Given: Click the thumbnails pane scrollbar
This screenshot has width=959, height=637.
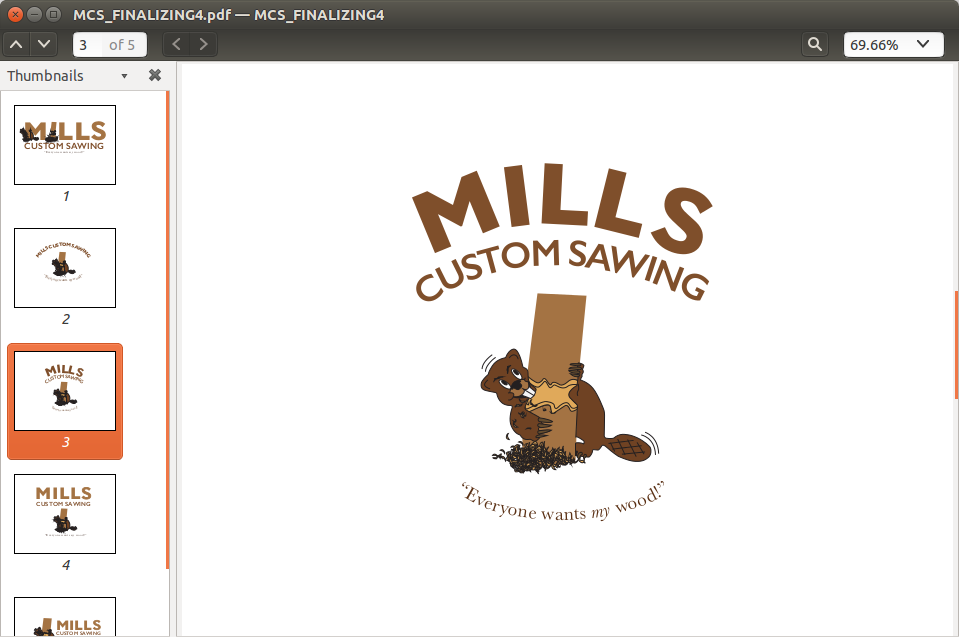Looking at the screenshot, I should [168, 330].
